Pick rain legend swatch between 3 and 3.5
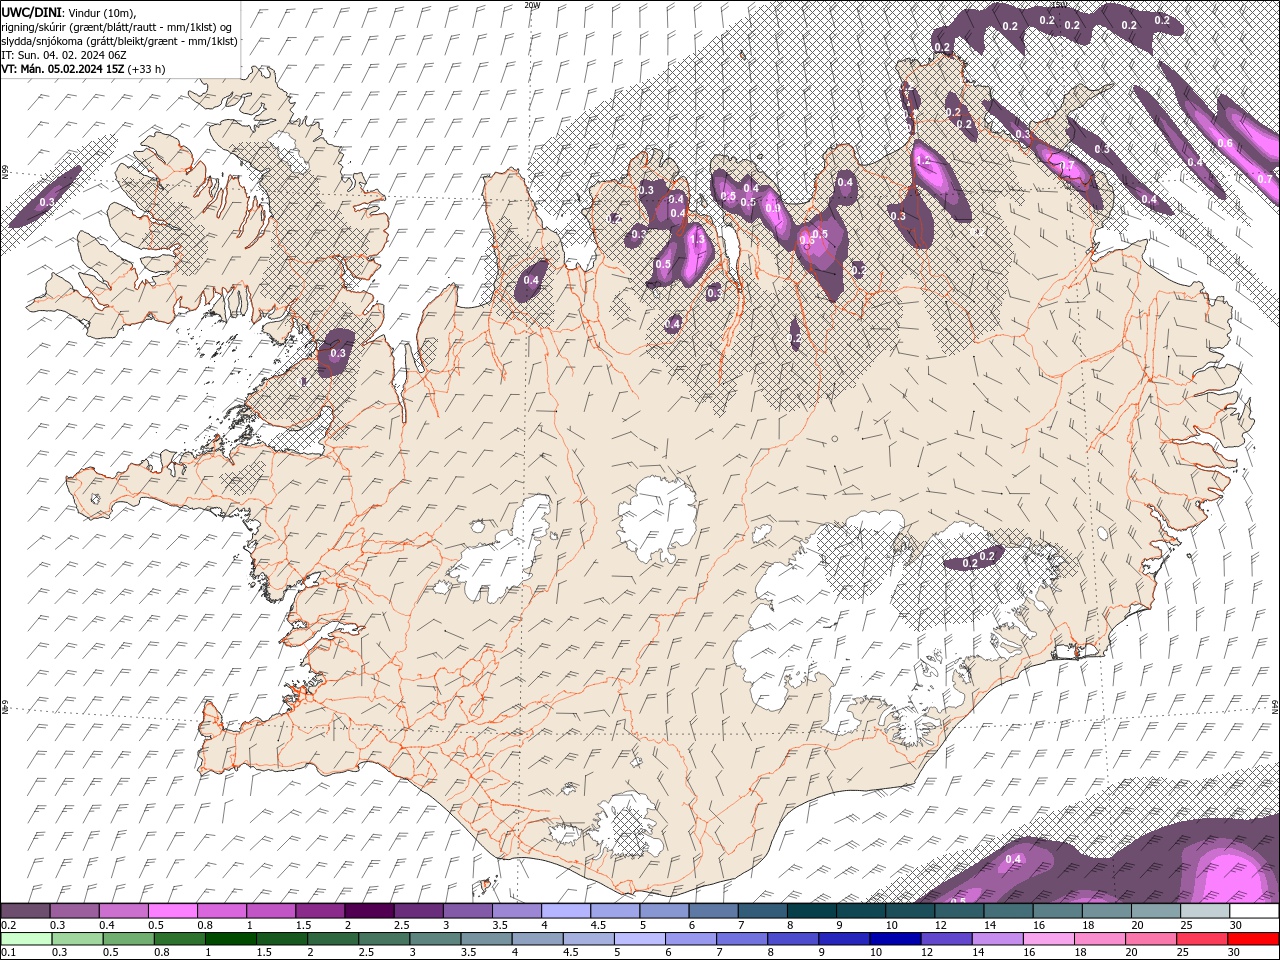Screen dimensions: 1280x960 [x=434, y=939]
